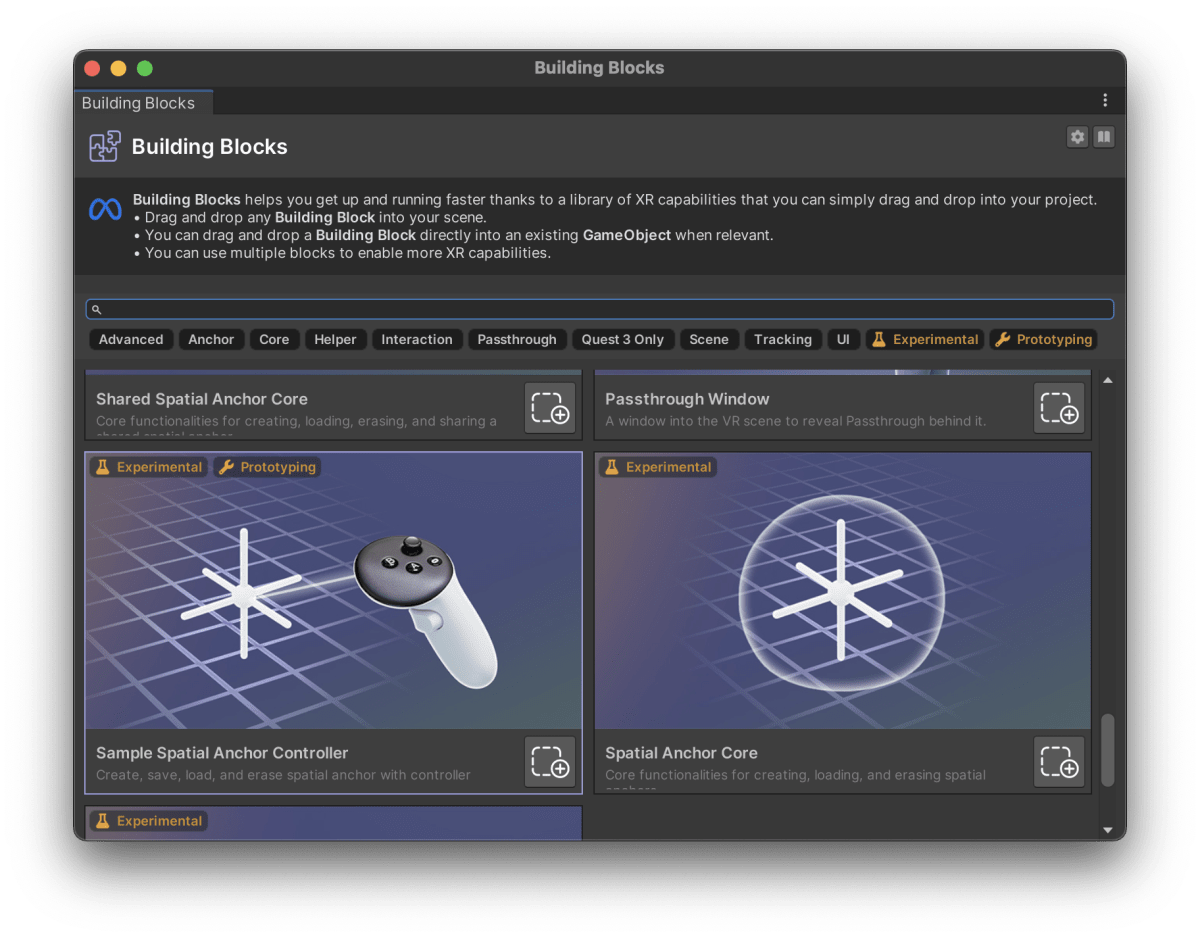This screenshot has width=1200, height=938.
Task: Click 'Spatial Anchor Core' title text
Action: pyautogui.click(x=681, y=753)
